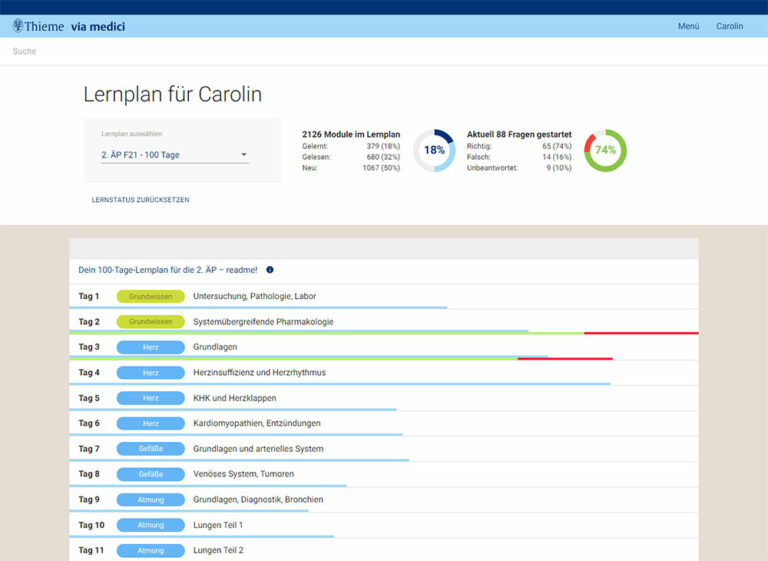Click Lernstatus zurücksetzen button
This screenshot has height=561, width=768.
(141, 200)
